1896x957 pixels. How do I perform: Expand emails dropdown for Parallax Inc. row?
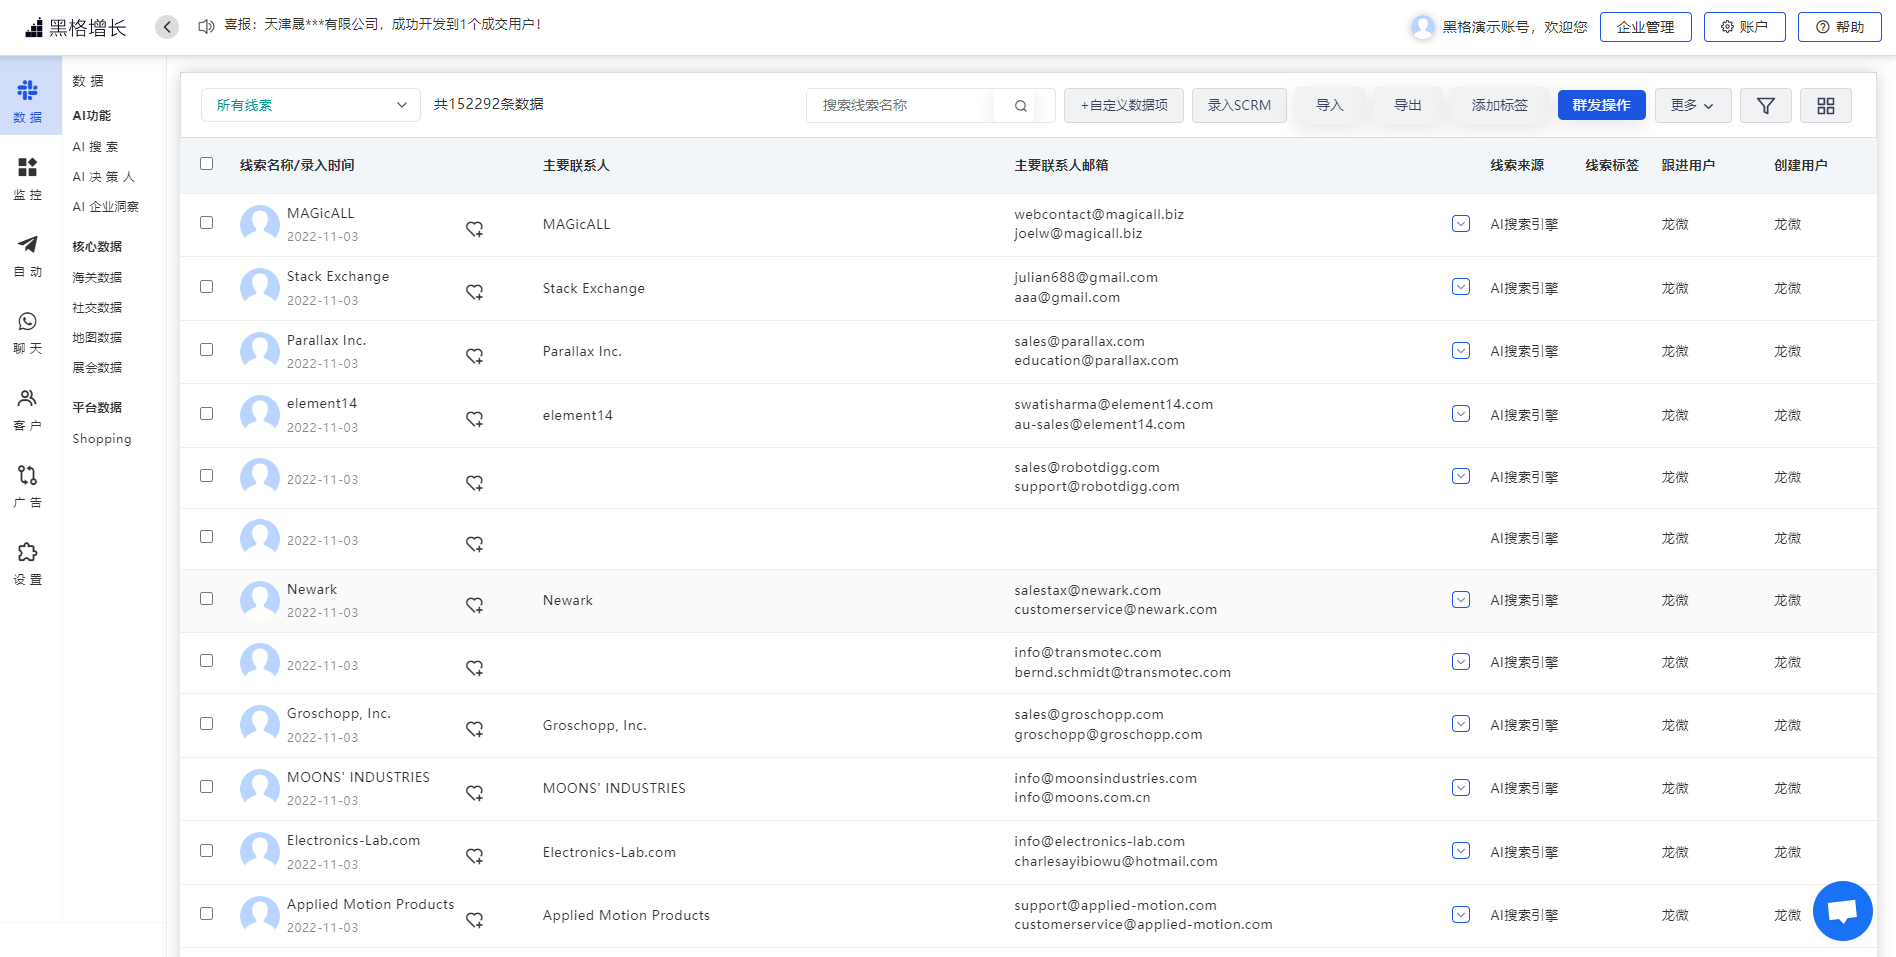pyautogui.click(x=1461, y=351)
